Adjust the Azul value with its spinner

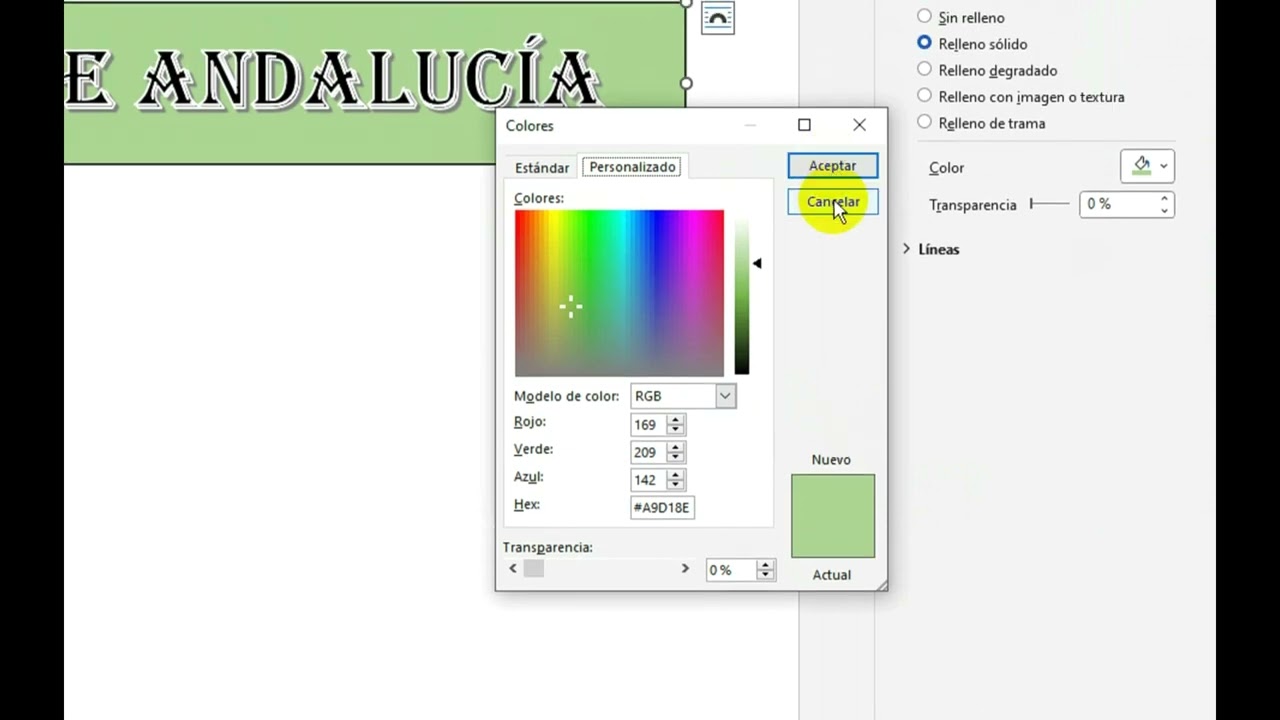coord(676,480)
